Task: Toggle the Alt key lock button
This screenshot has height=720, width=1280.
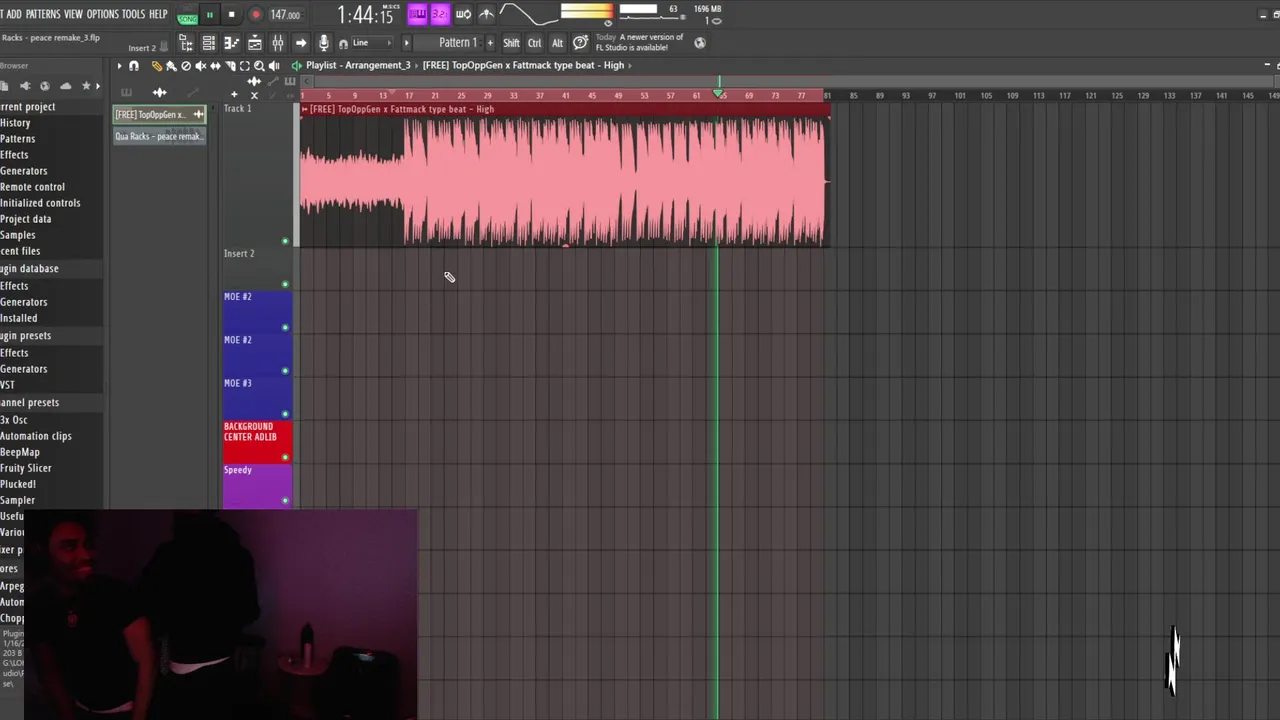Action: 557,43
